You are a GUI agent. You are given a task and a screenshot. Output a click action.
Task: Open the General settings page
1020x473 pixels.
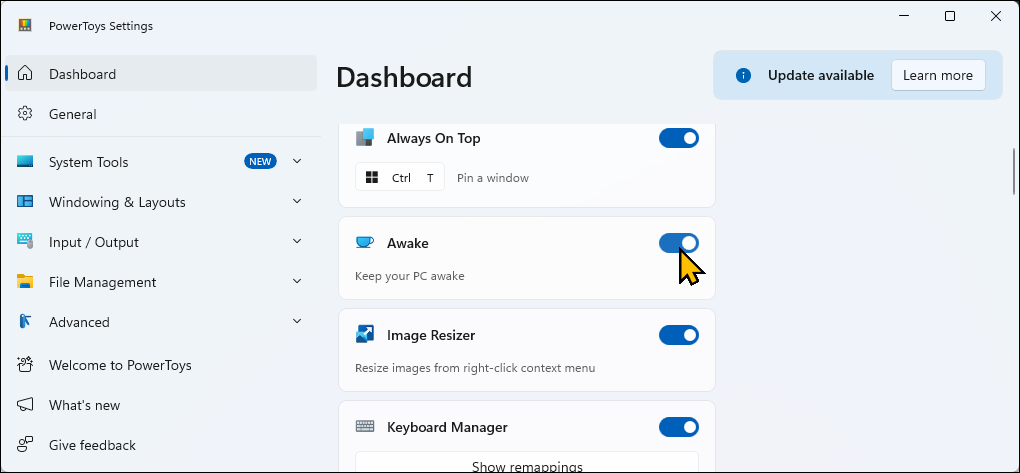coord(161,114)
